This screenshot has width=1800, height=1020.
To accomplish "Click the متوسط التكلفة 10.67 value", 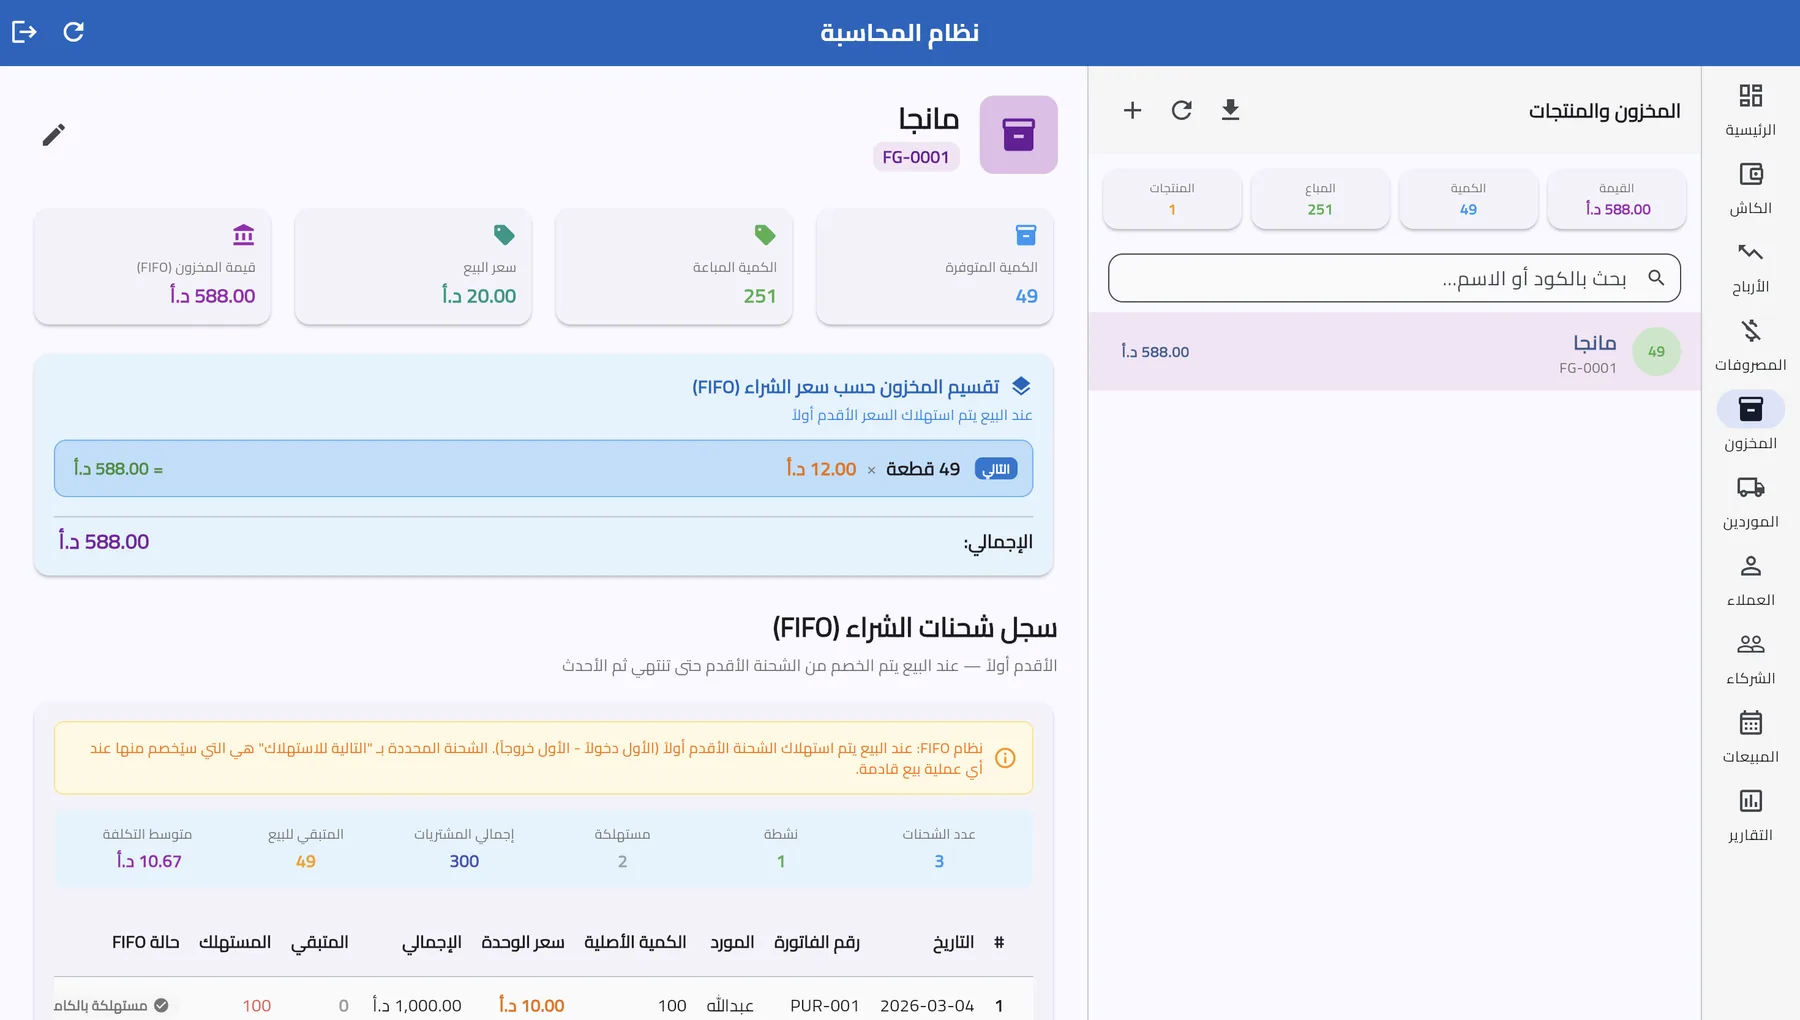I will [x=148, y=861].
